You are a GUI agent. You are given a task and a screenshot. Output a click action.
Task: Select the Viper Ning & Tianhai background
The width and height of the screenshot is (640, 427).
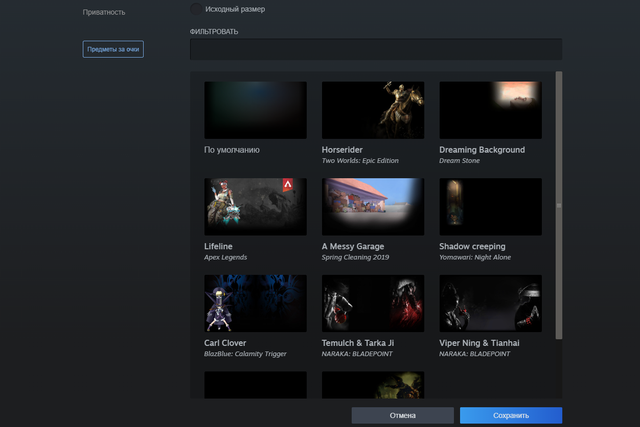coord(490,303)
